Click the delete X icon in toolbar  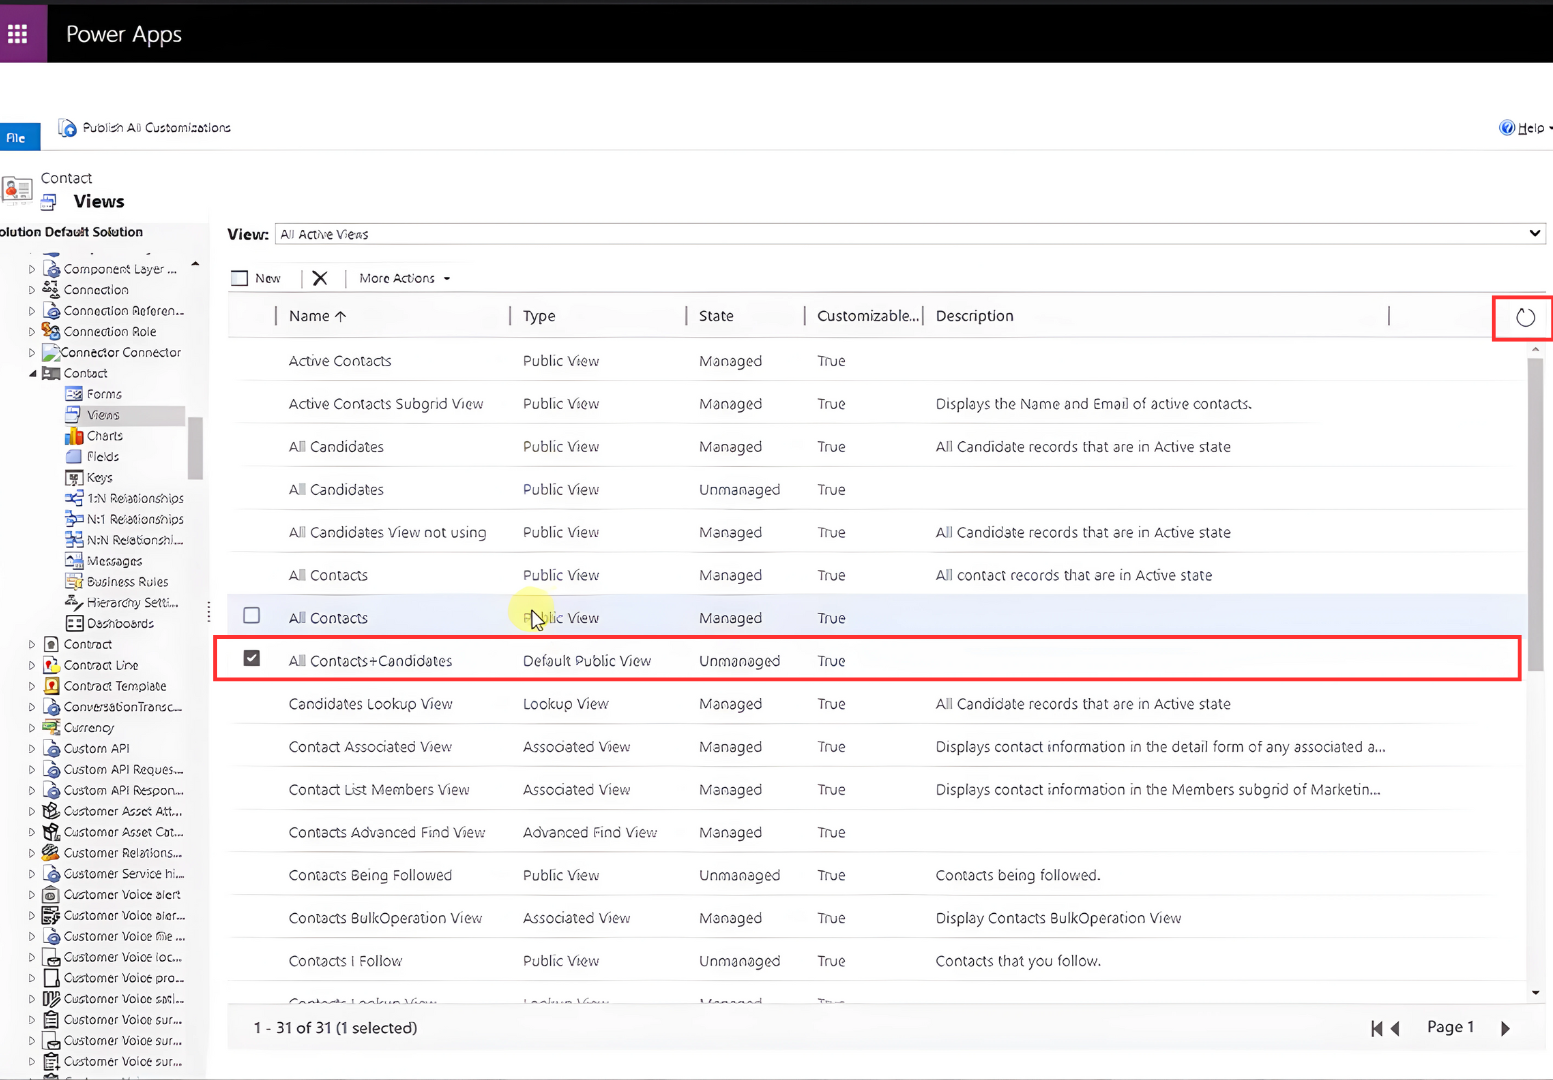[320, 278]
